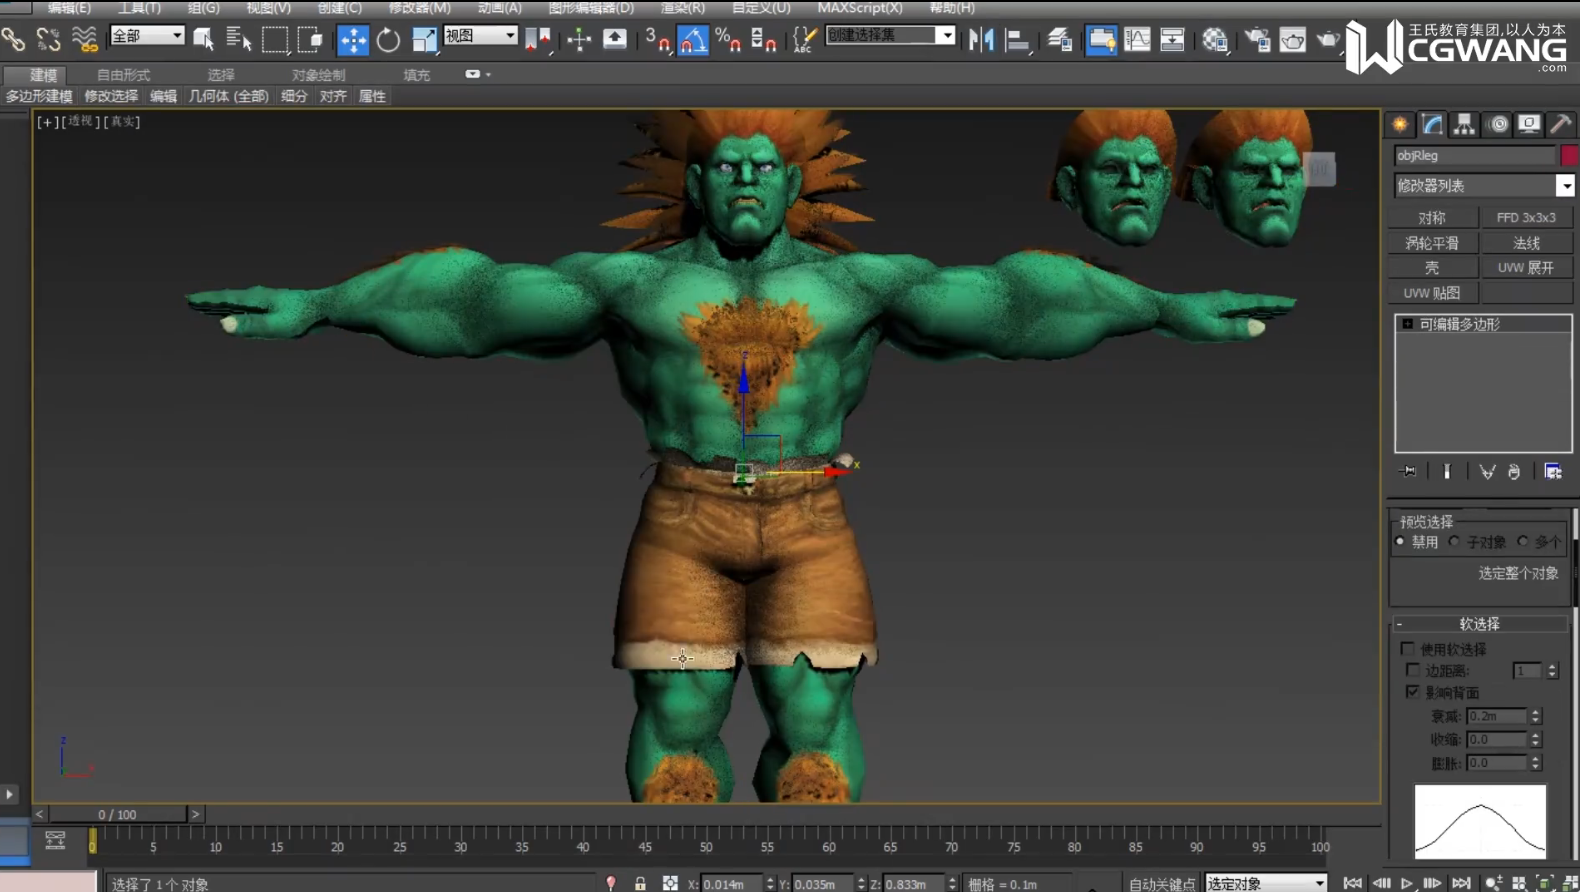This screenshot has height=892, width=1580.
Task: Select the 子对象 preview selection radio
Action: pos(1455,542)
